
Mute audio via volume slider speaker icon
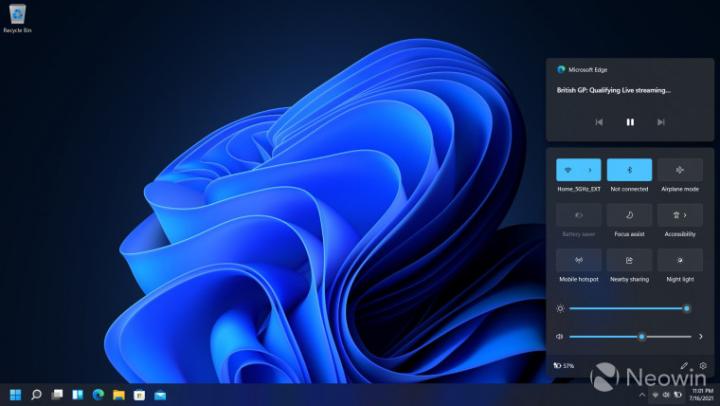(559, 337)
